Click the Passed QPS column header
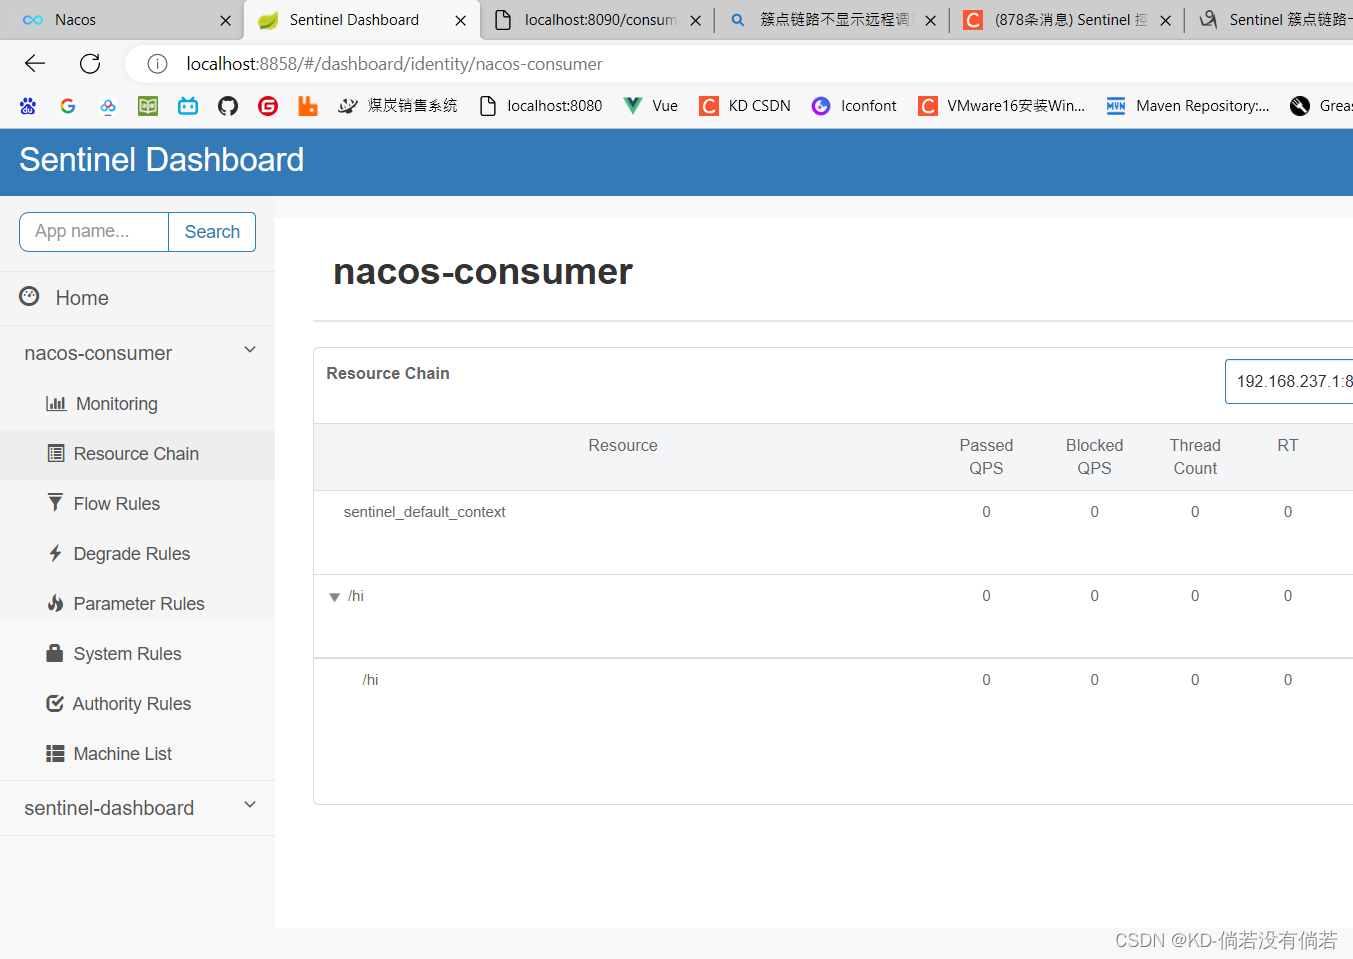 [986, 457]
